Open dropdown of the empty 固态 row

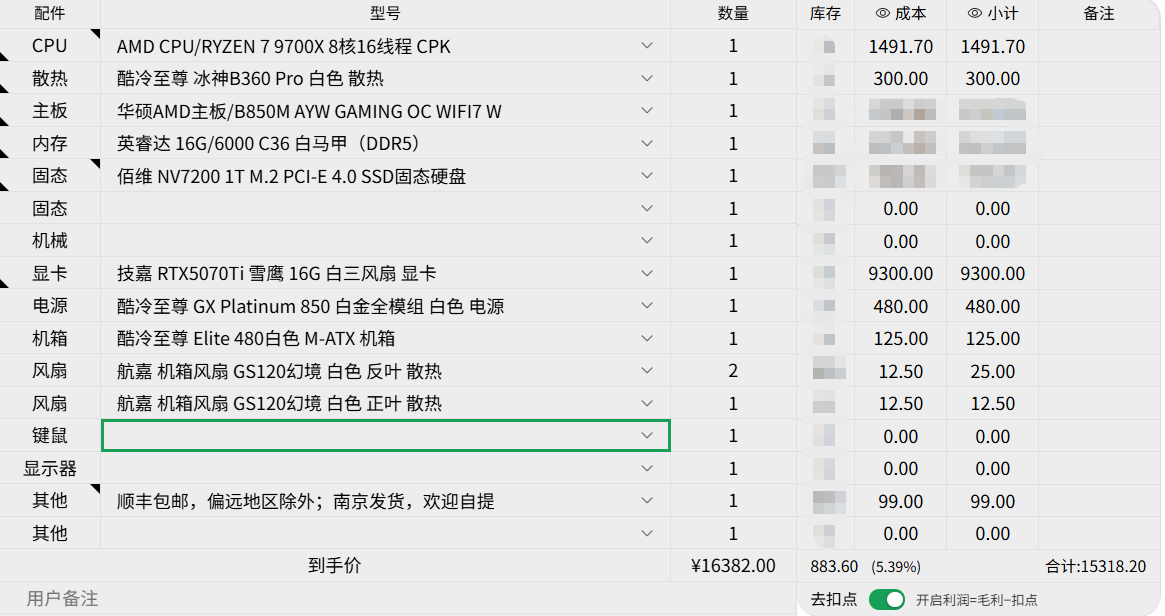coord(647,209)
